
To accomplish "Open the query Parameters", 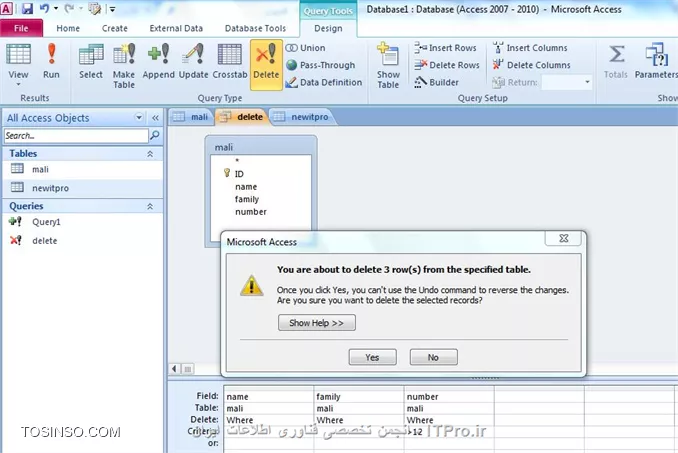I will click(x=656, y=61).
